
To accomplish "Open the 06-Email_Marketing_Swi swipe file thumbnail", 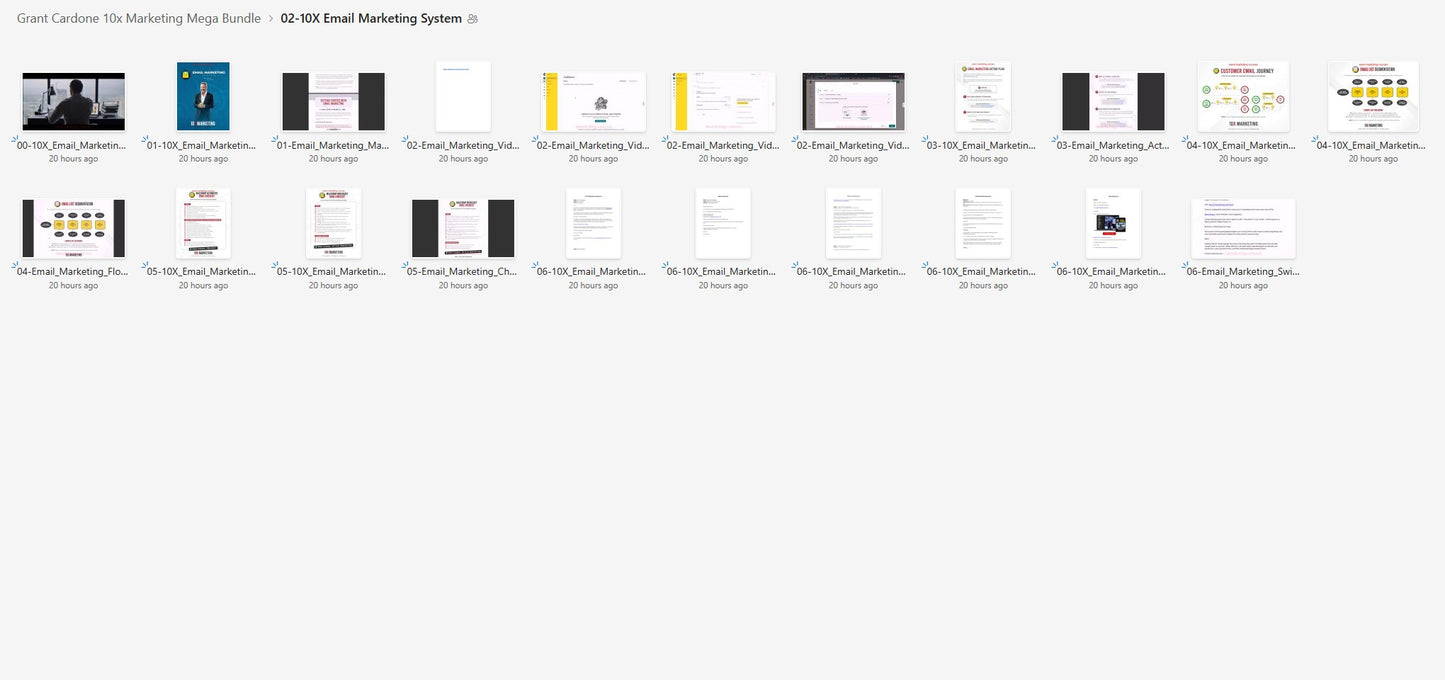I will (1243, 223).
